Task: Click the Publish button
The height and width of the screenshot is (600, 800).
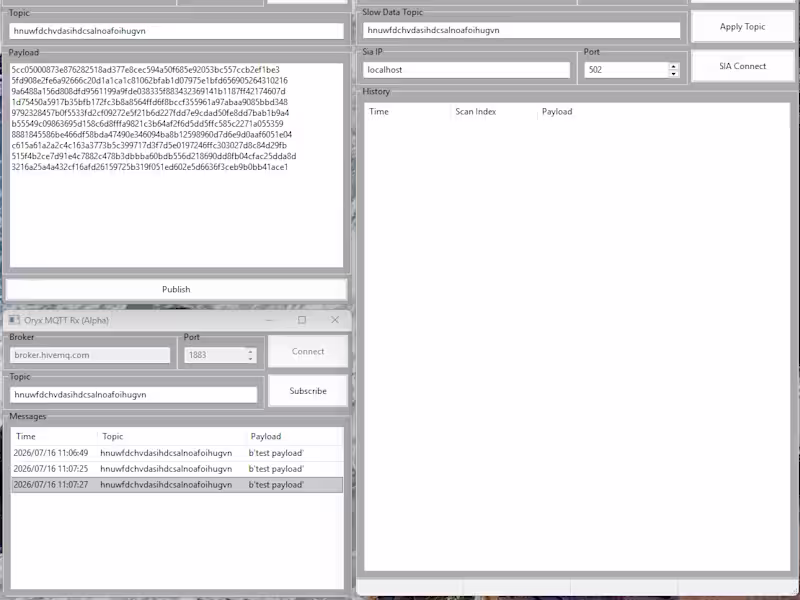Action: point(176,289)
